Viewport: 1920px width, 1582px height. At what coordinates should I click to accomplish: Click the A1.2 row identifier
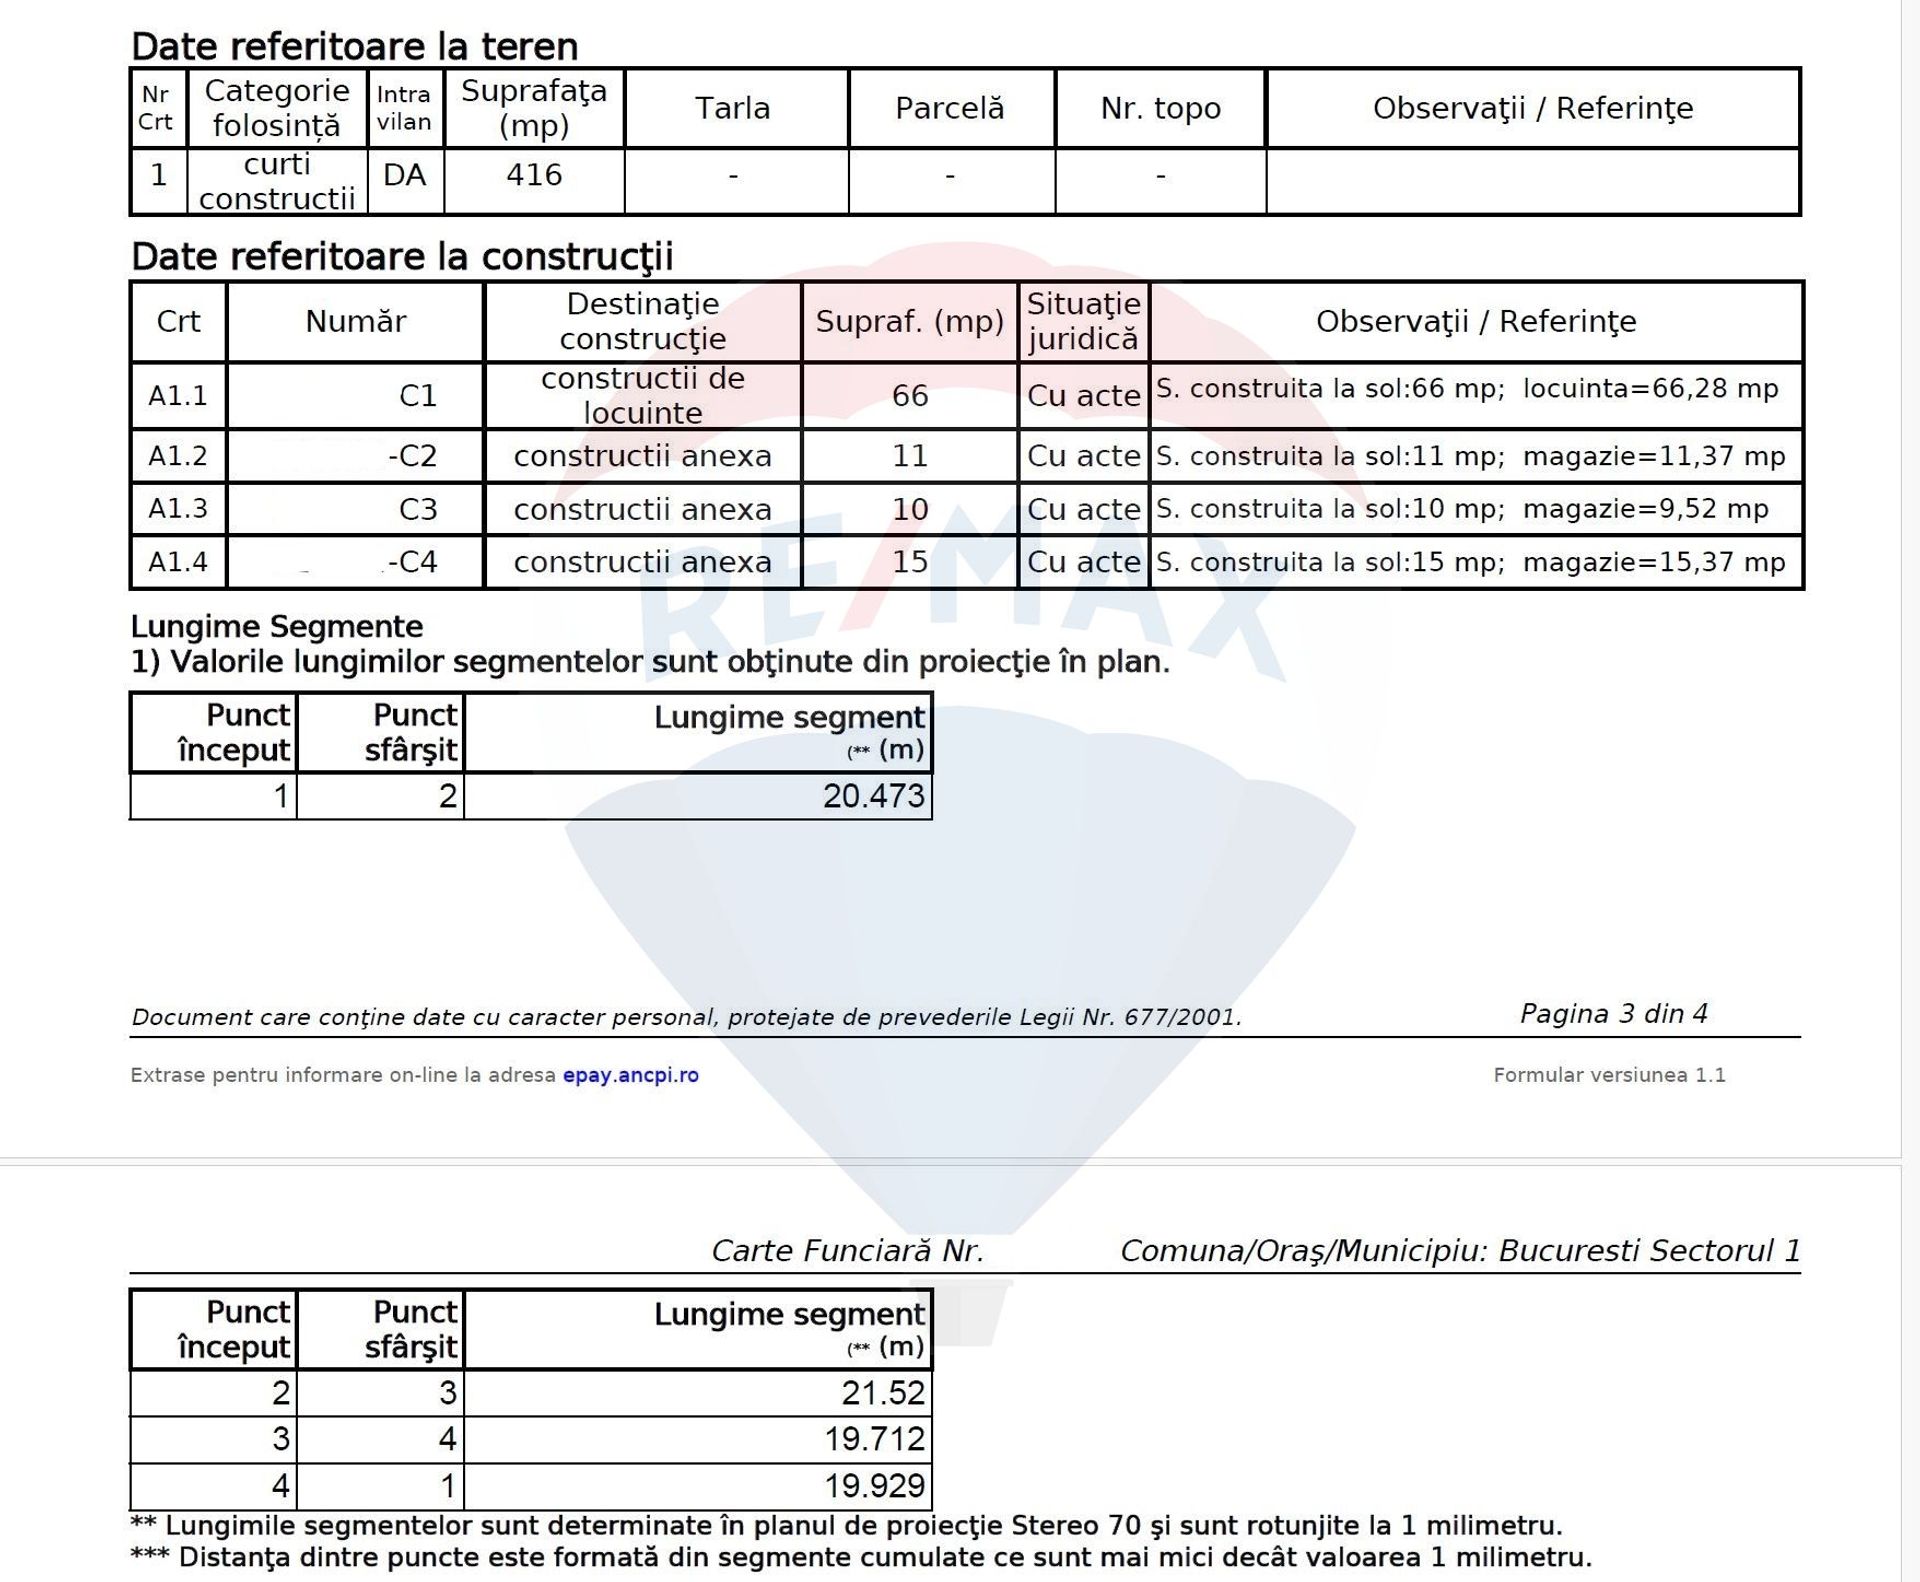178,456
